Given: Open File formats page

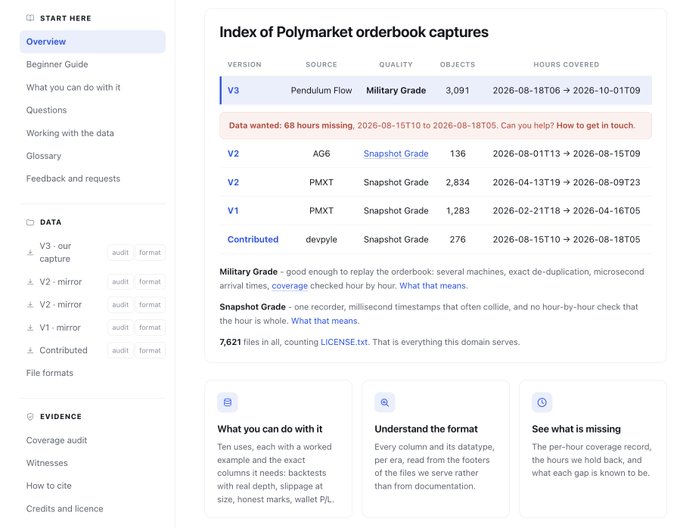Looking at the screenshot, I should 49,373.
